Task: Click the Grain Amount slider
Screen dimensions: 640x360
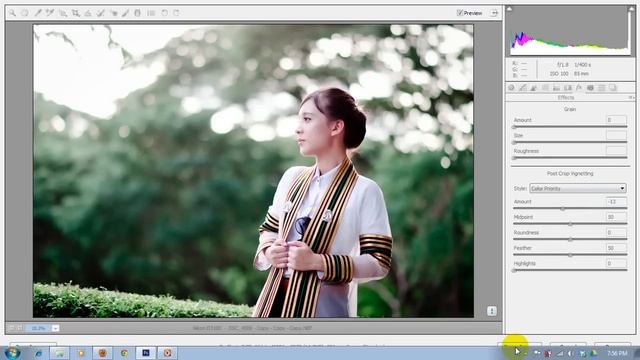Action: coord(570,127)
